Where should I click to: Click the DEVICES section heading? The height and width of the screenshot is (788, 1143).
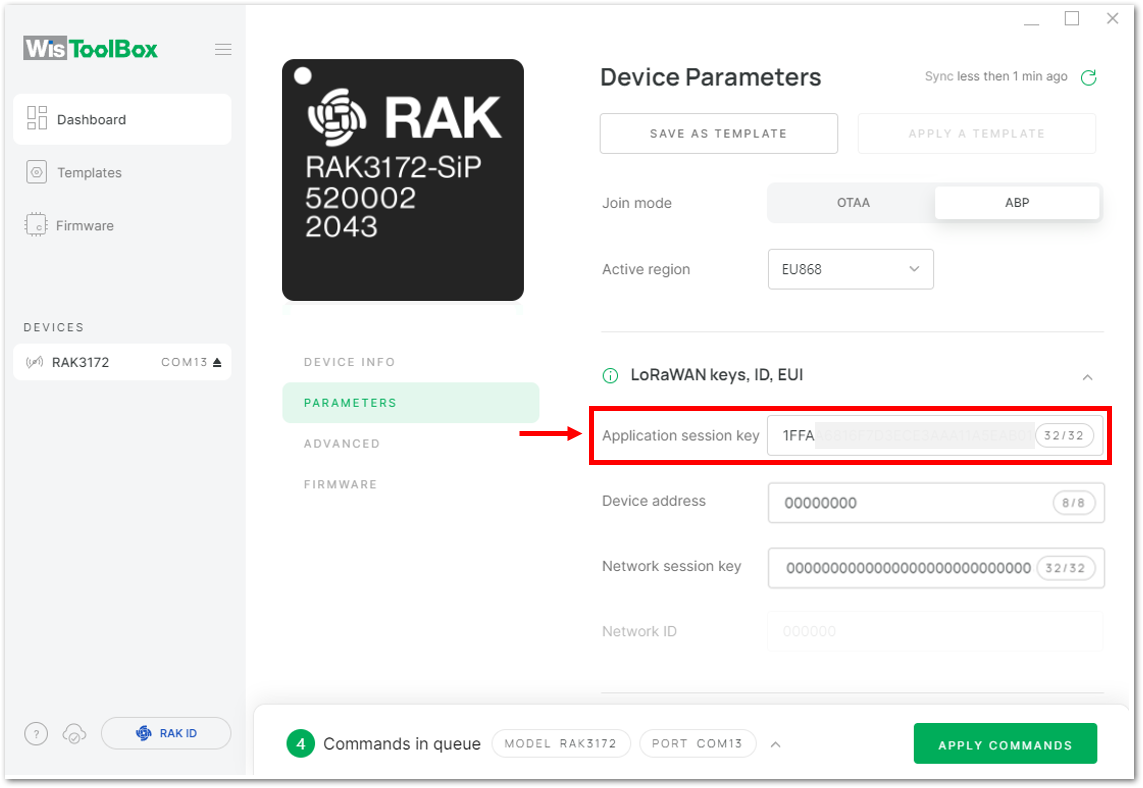tap(54, 327)
